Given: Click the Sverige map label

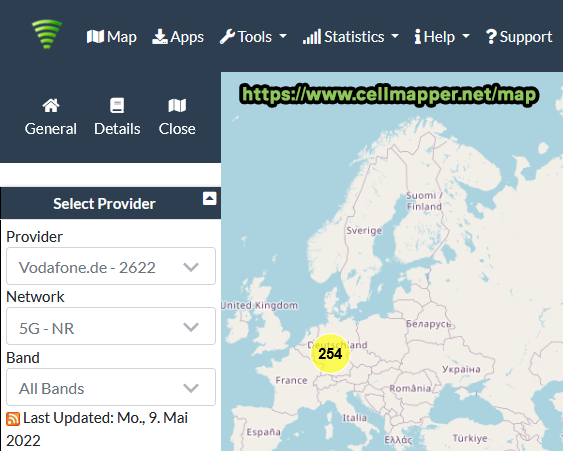Looking at the screenshot, I should click(x=364, y=231).
